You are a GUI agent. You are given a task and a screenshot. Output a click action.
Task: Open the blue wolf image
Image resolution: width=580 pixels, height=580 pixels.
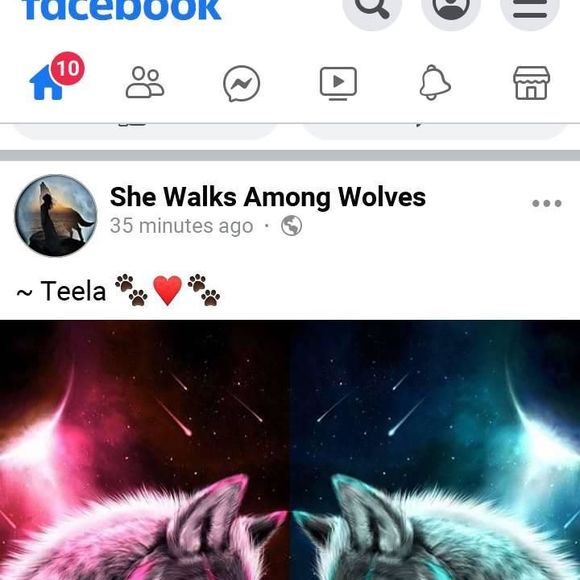pos(435,450)
